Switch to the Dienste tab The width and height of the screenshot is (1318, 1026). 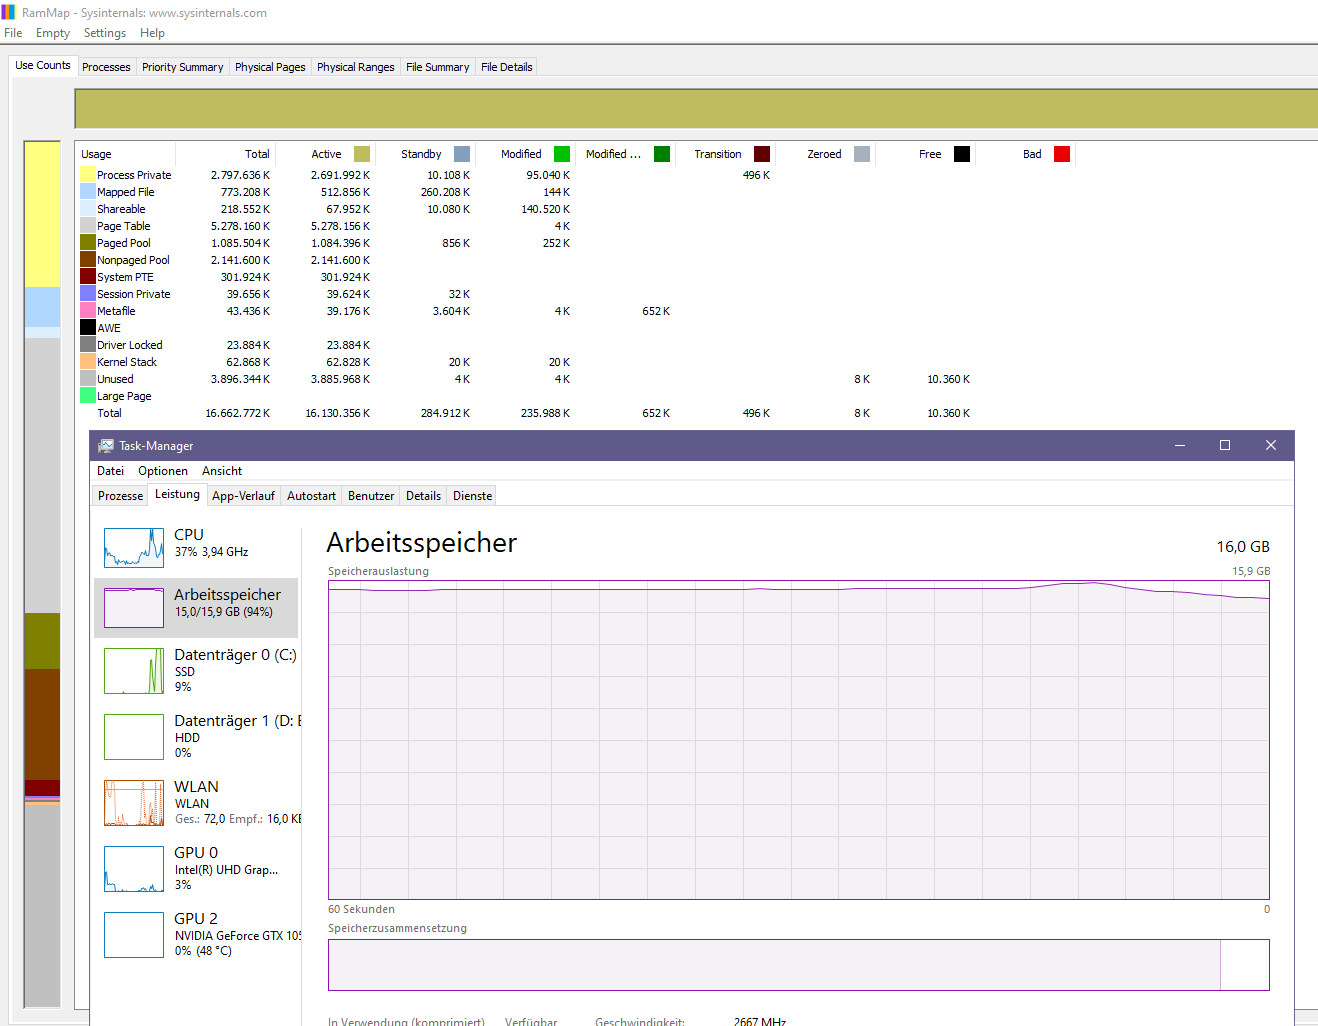[472, 496]
